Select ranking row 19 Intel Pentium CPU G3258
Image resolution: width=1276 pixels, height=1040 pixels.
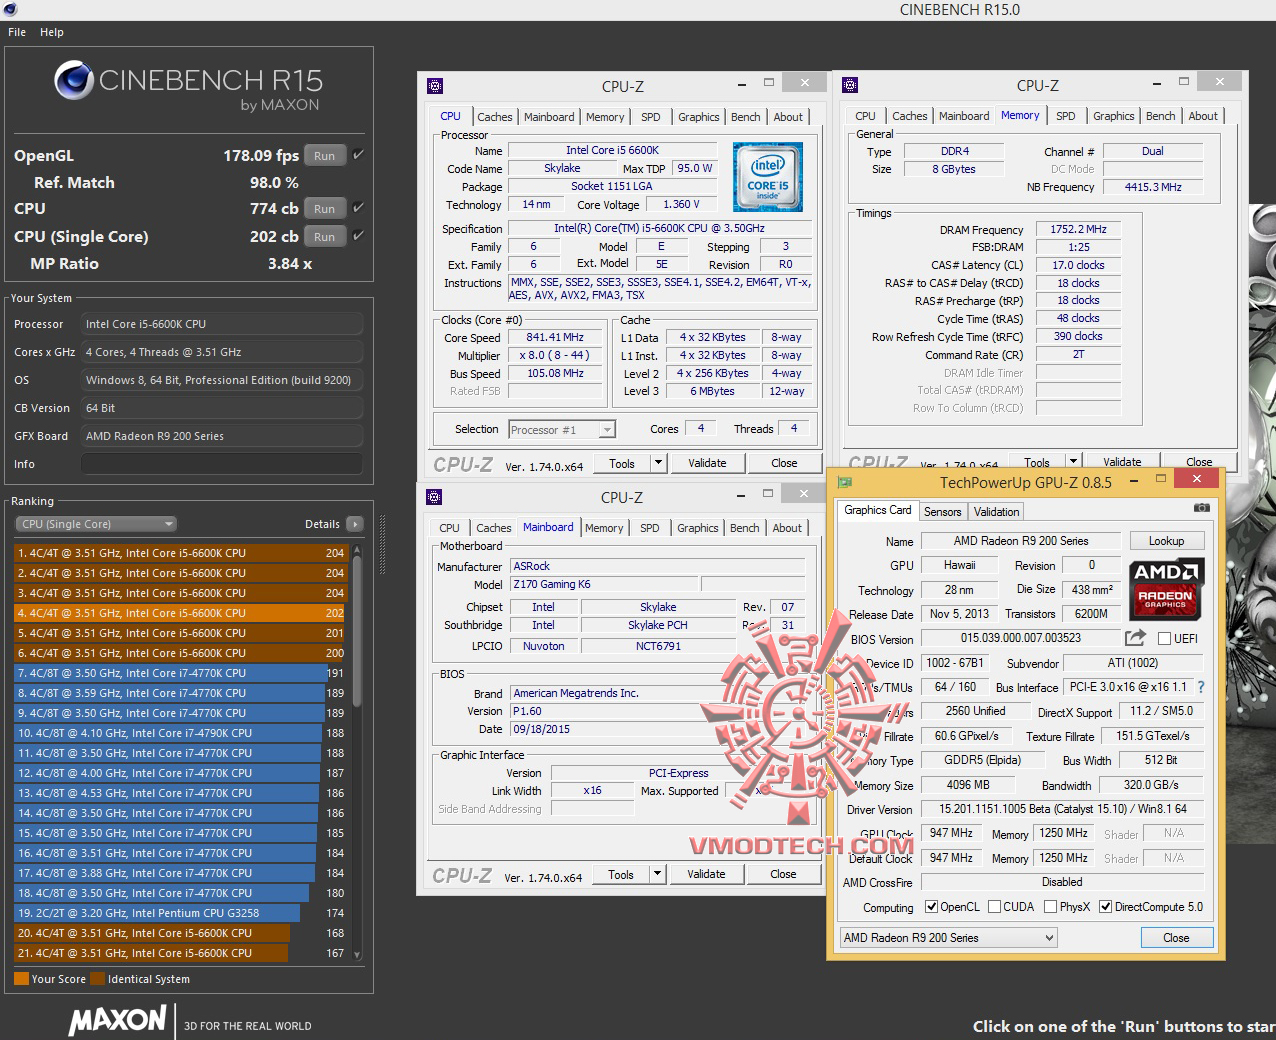tap(181, 913)
